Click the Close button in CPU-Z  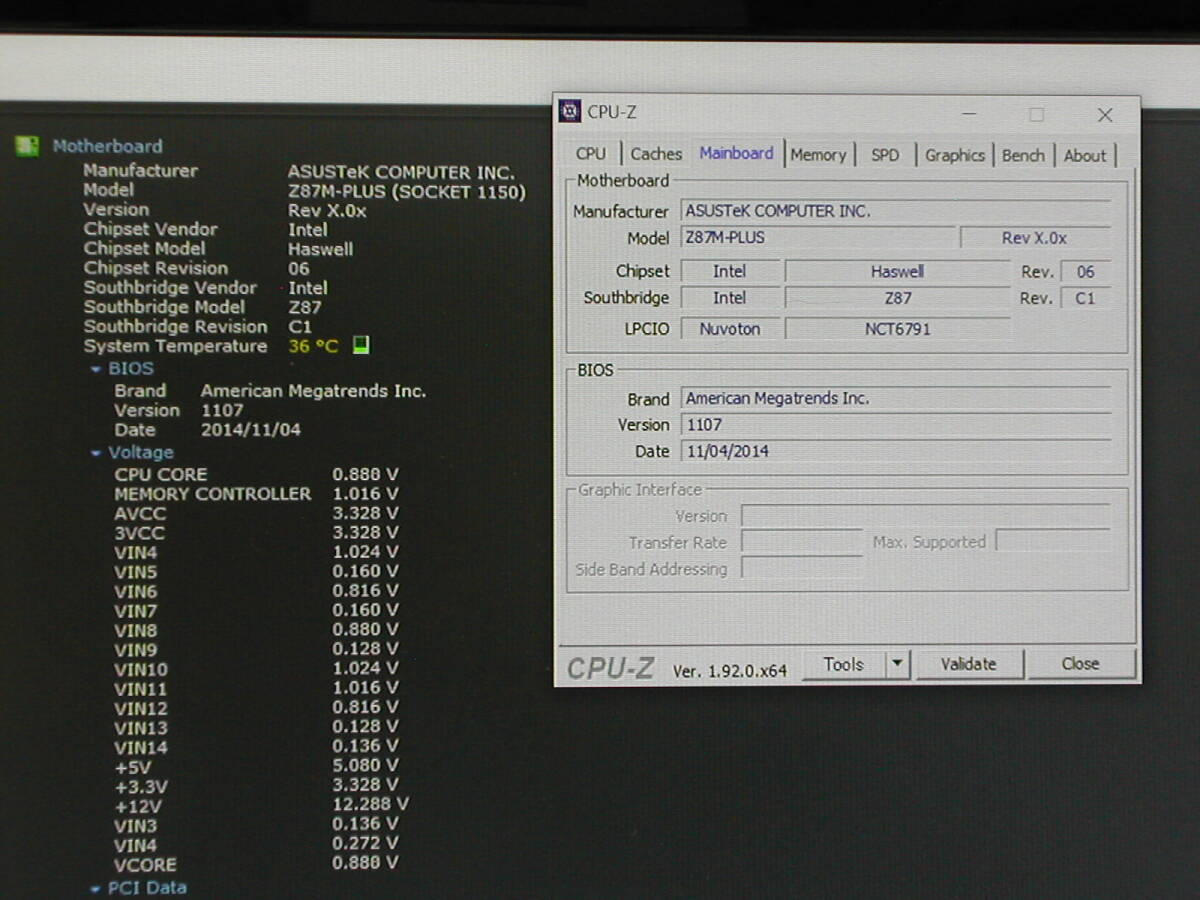[1080, 664]
